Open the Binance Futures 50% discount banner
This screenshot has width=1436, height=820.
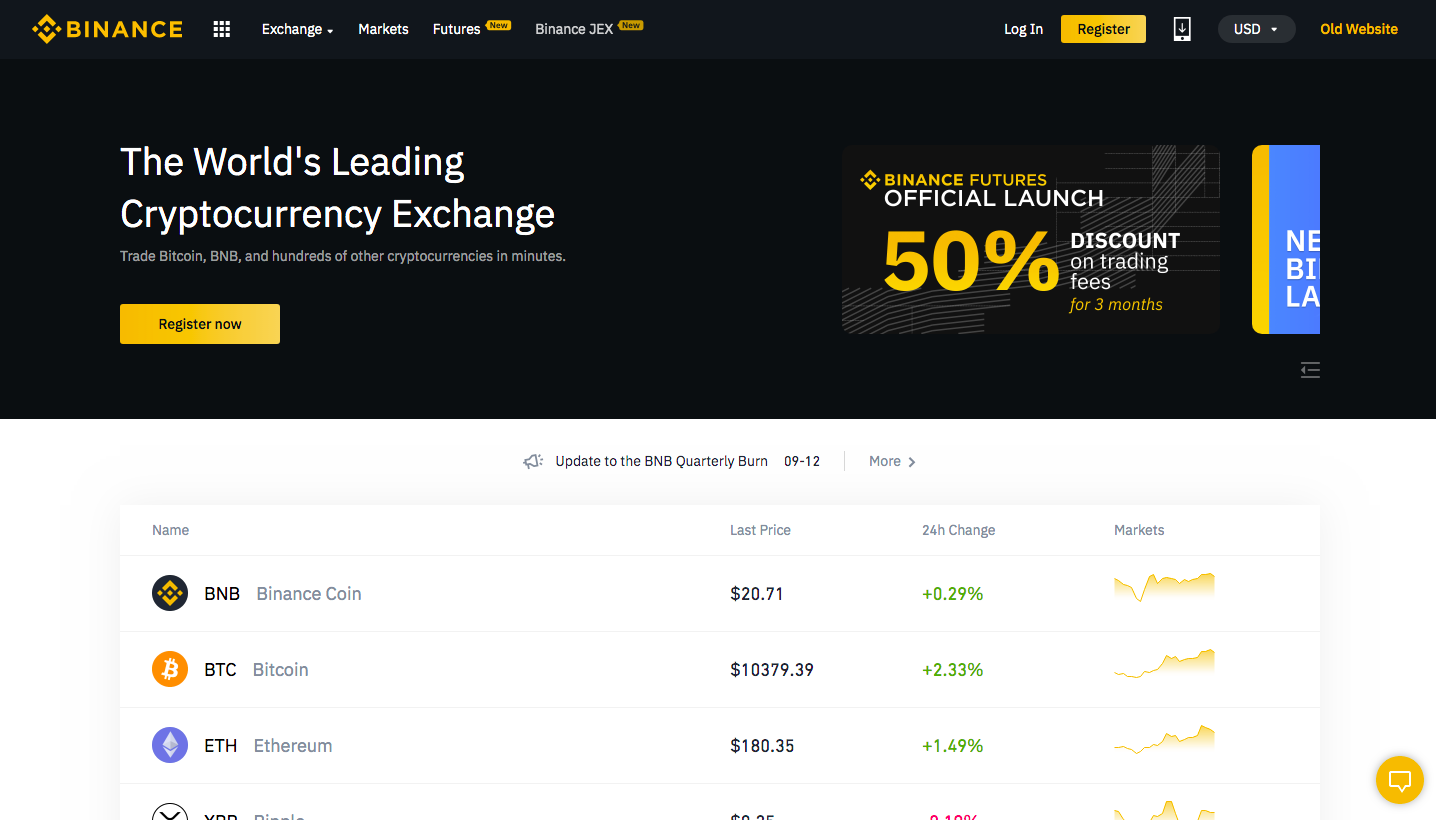[1030, 240]
